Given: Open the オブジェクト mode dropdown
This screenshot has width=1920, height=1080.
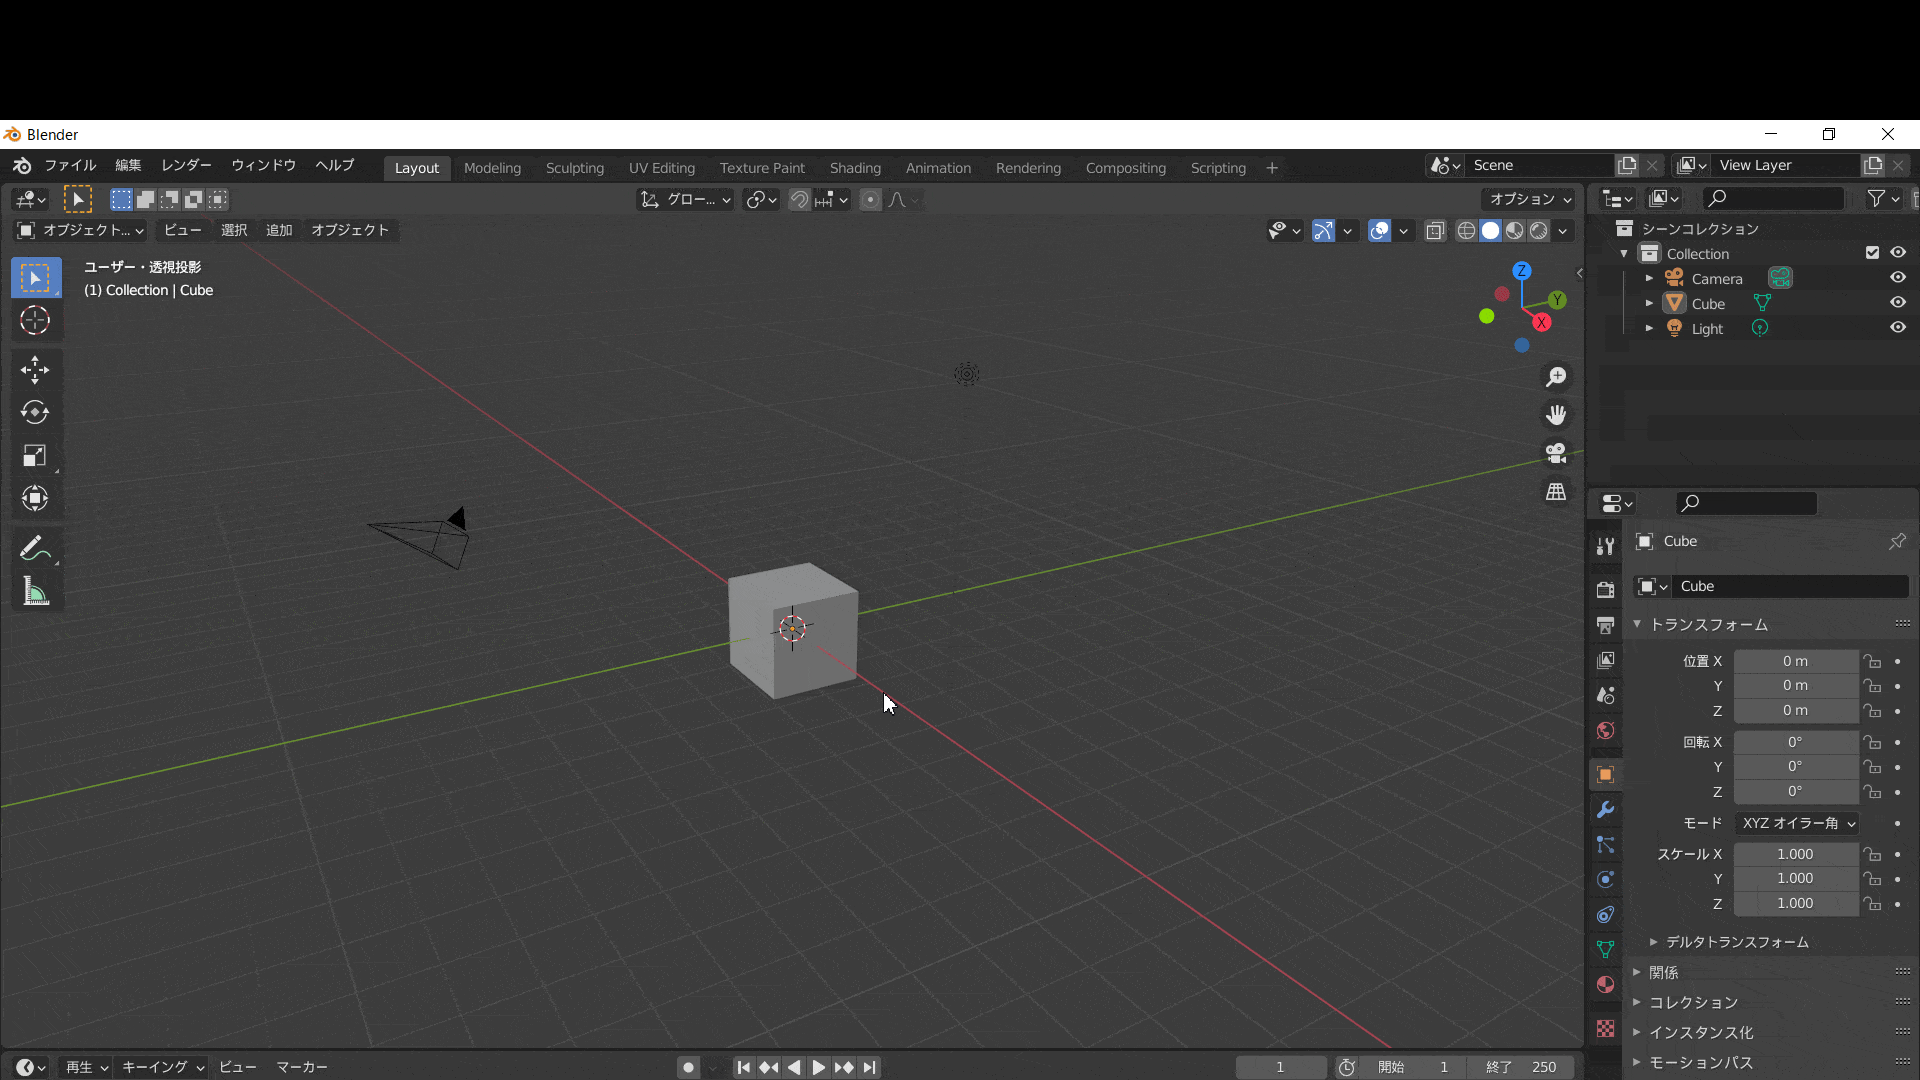Looking at the screenshot, I should [x=80, y=230].
